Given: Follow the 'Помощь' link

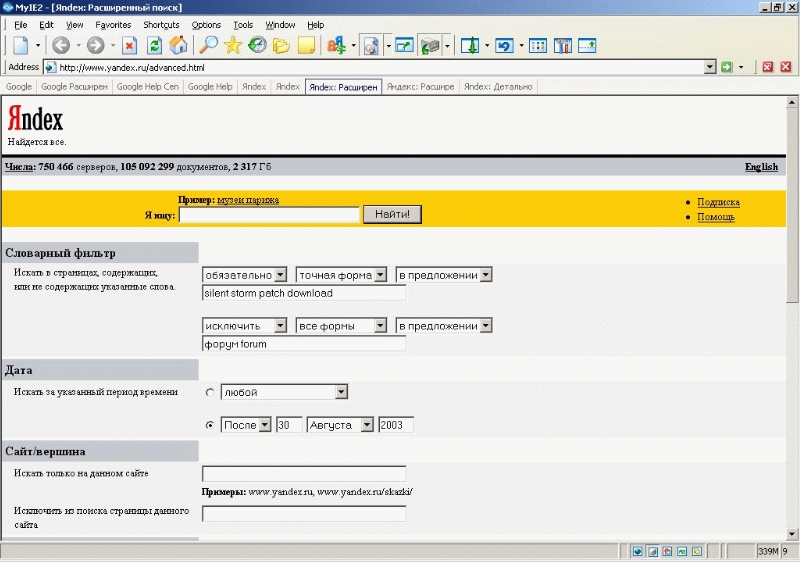Looking at the screenshot, I should 716,217.
